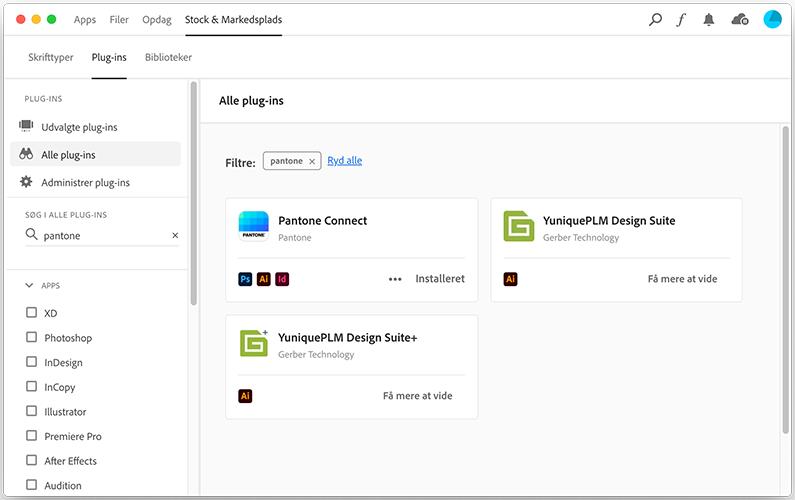The width and height of the screenshot is (795, 500).
Task: Clear the pantone search field text
Action: click(175, 235)
